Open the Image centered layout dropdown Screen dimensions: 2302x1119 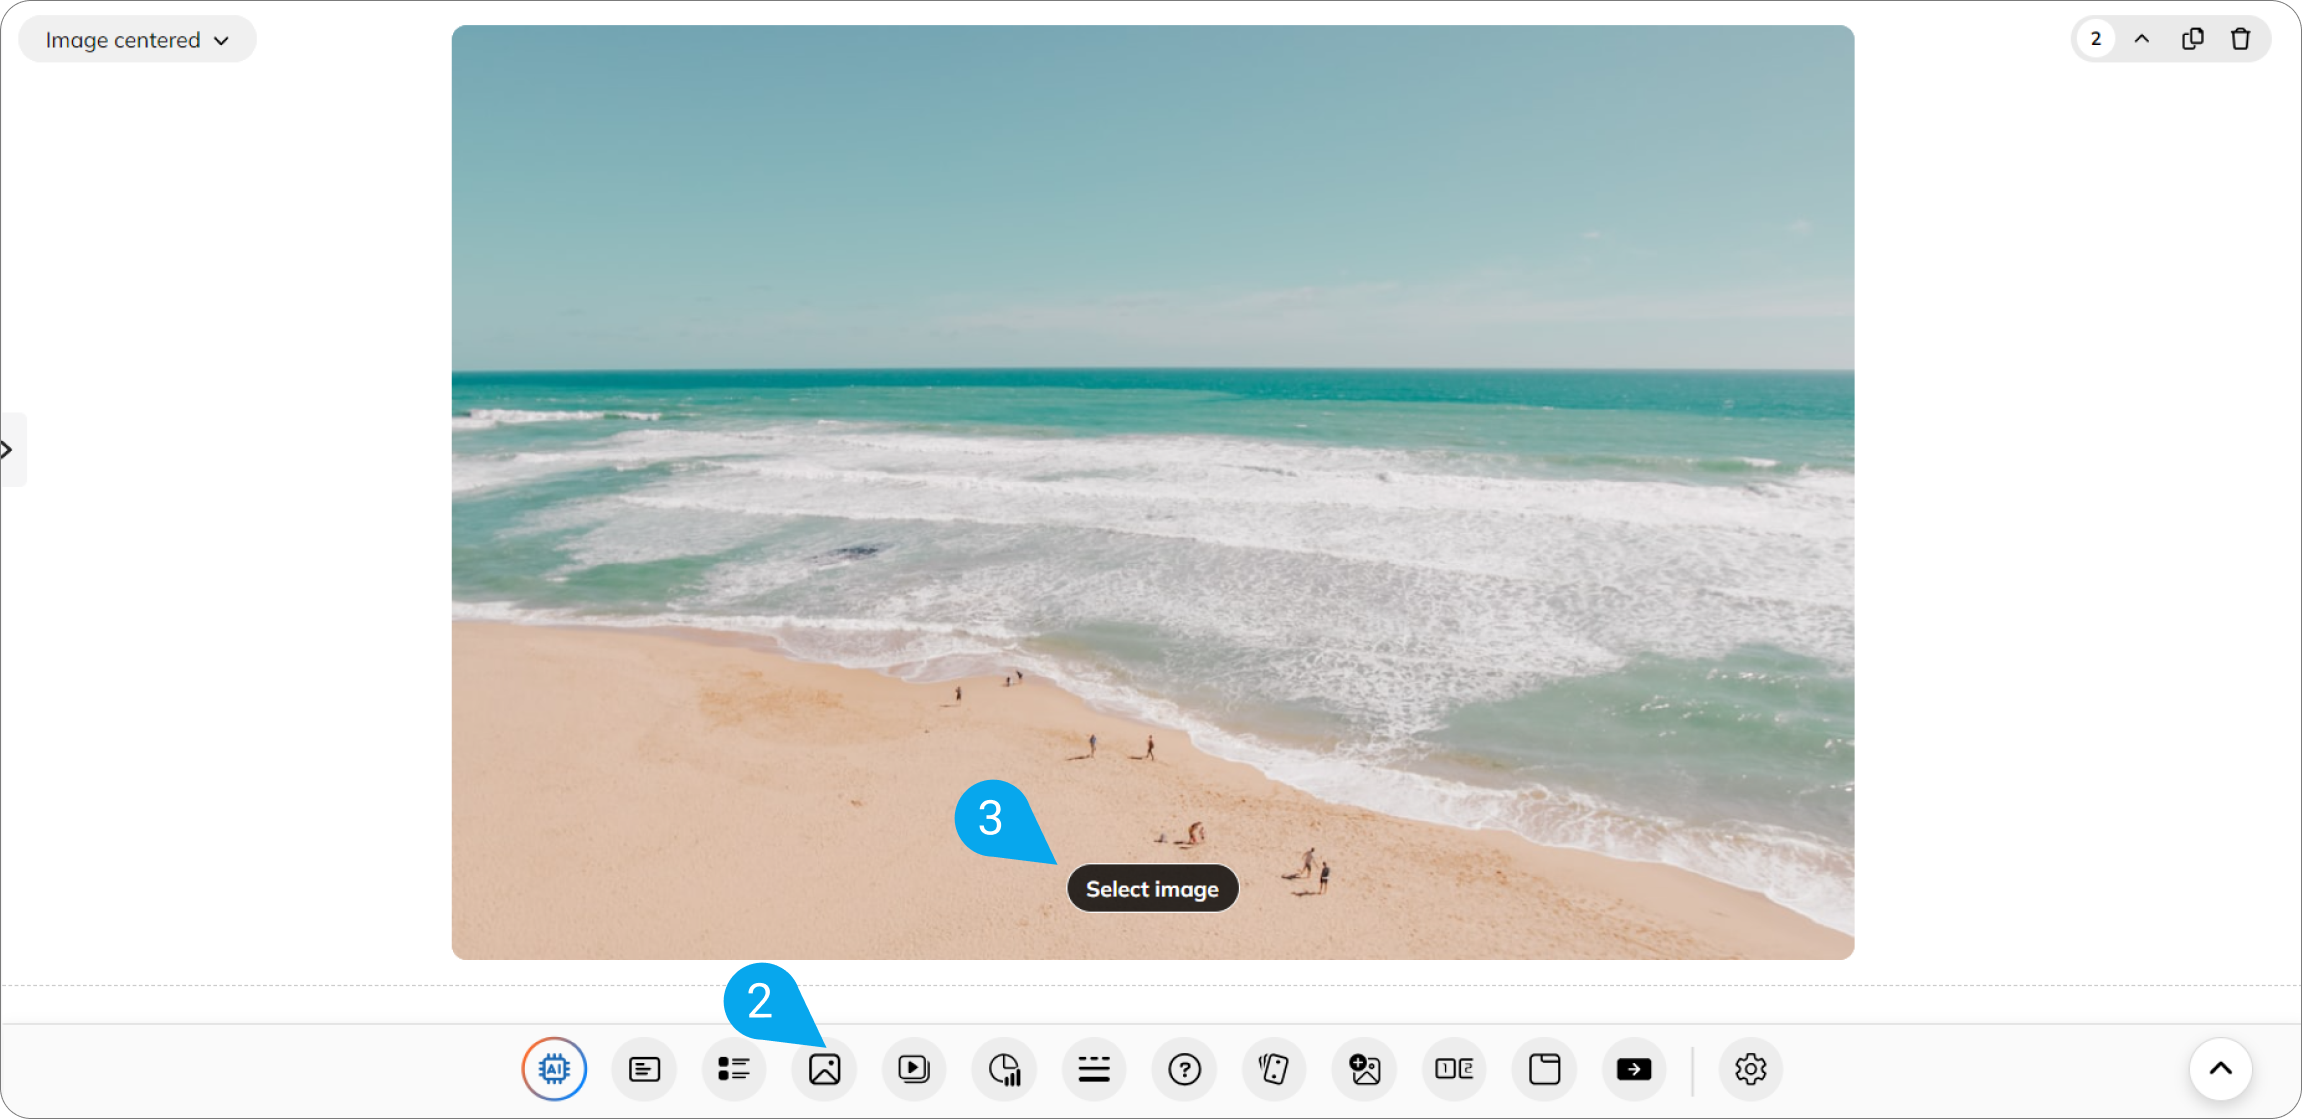138,40
